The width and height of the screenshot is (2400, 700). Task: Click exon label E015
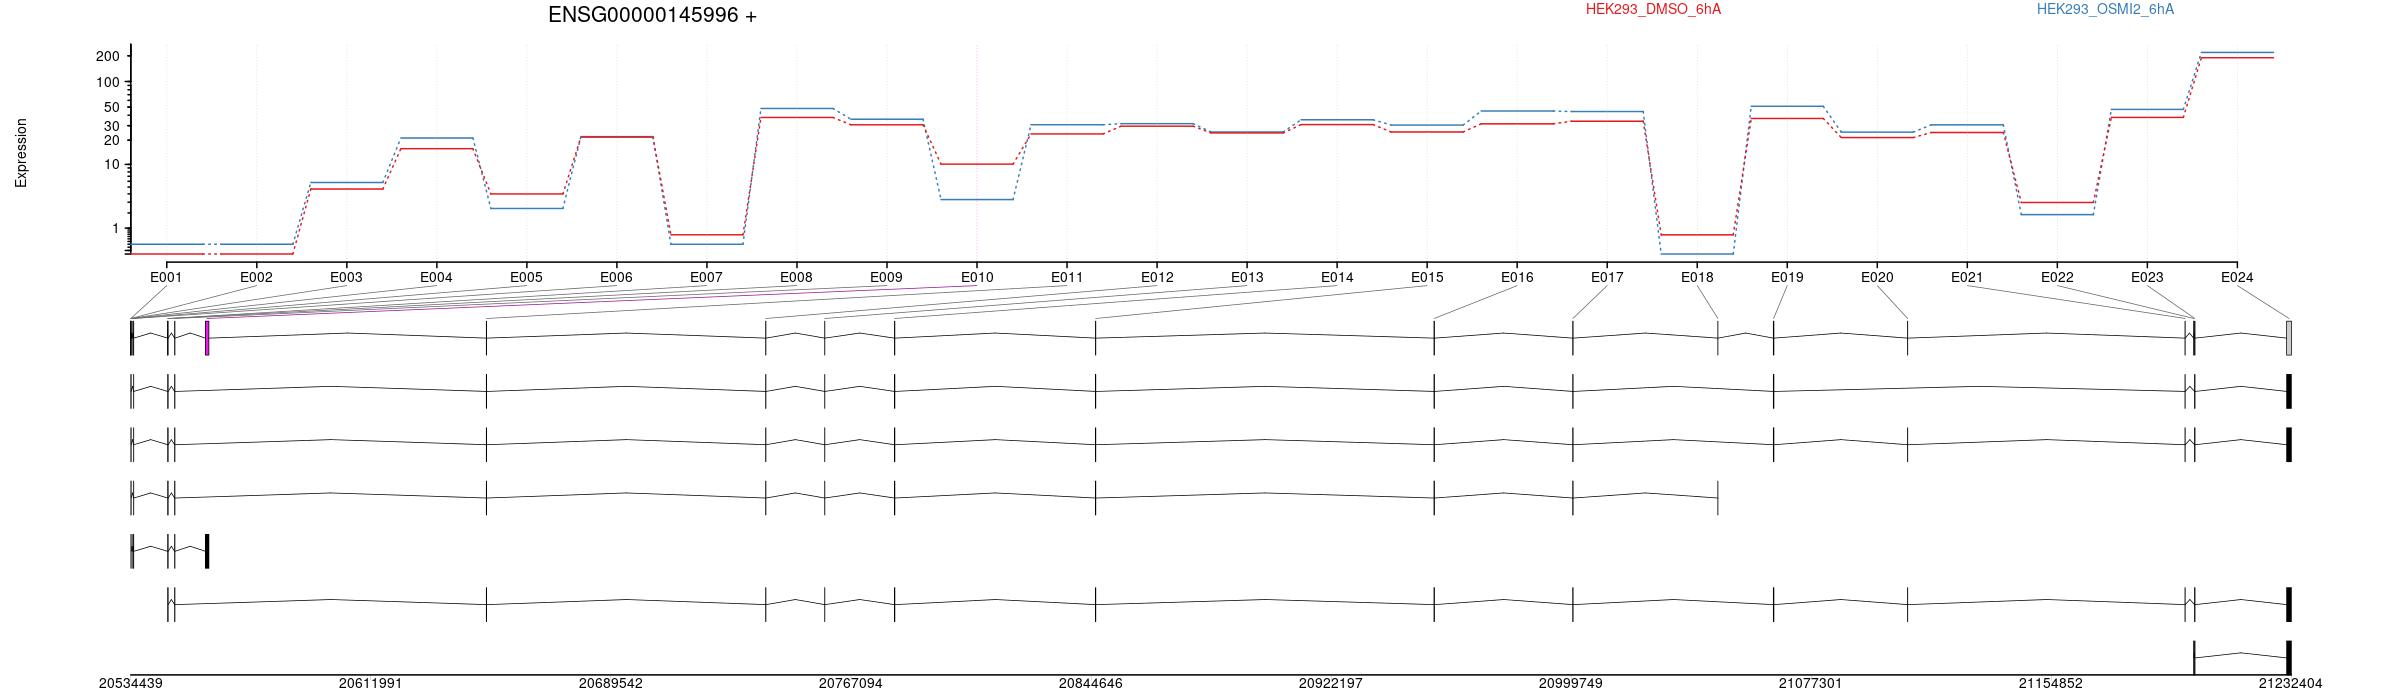click(x=1427, y=277)
